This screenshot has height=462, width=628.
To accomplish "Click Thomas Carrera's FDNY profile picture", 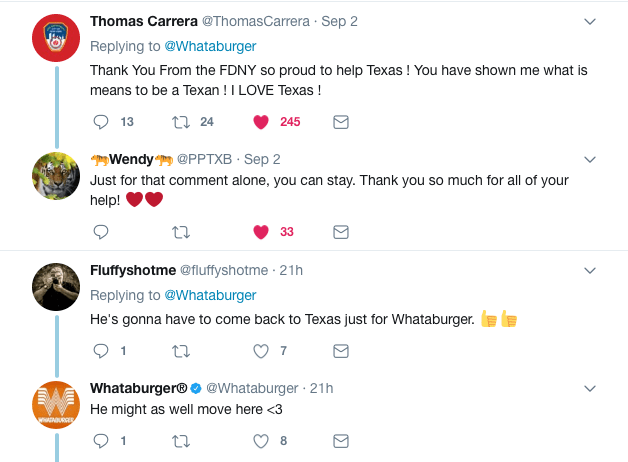I will pos(56,38).
